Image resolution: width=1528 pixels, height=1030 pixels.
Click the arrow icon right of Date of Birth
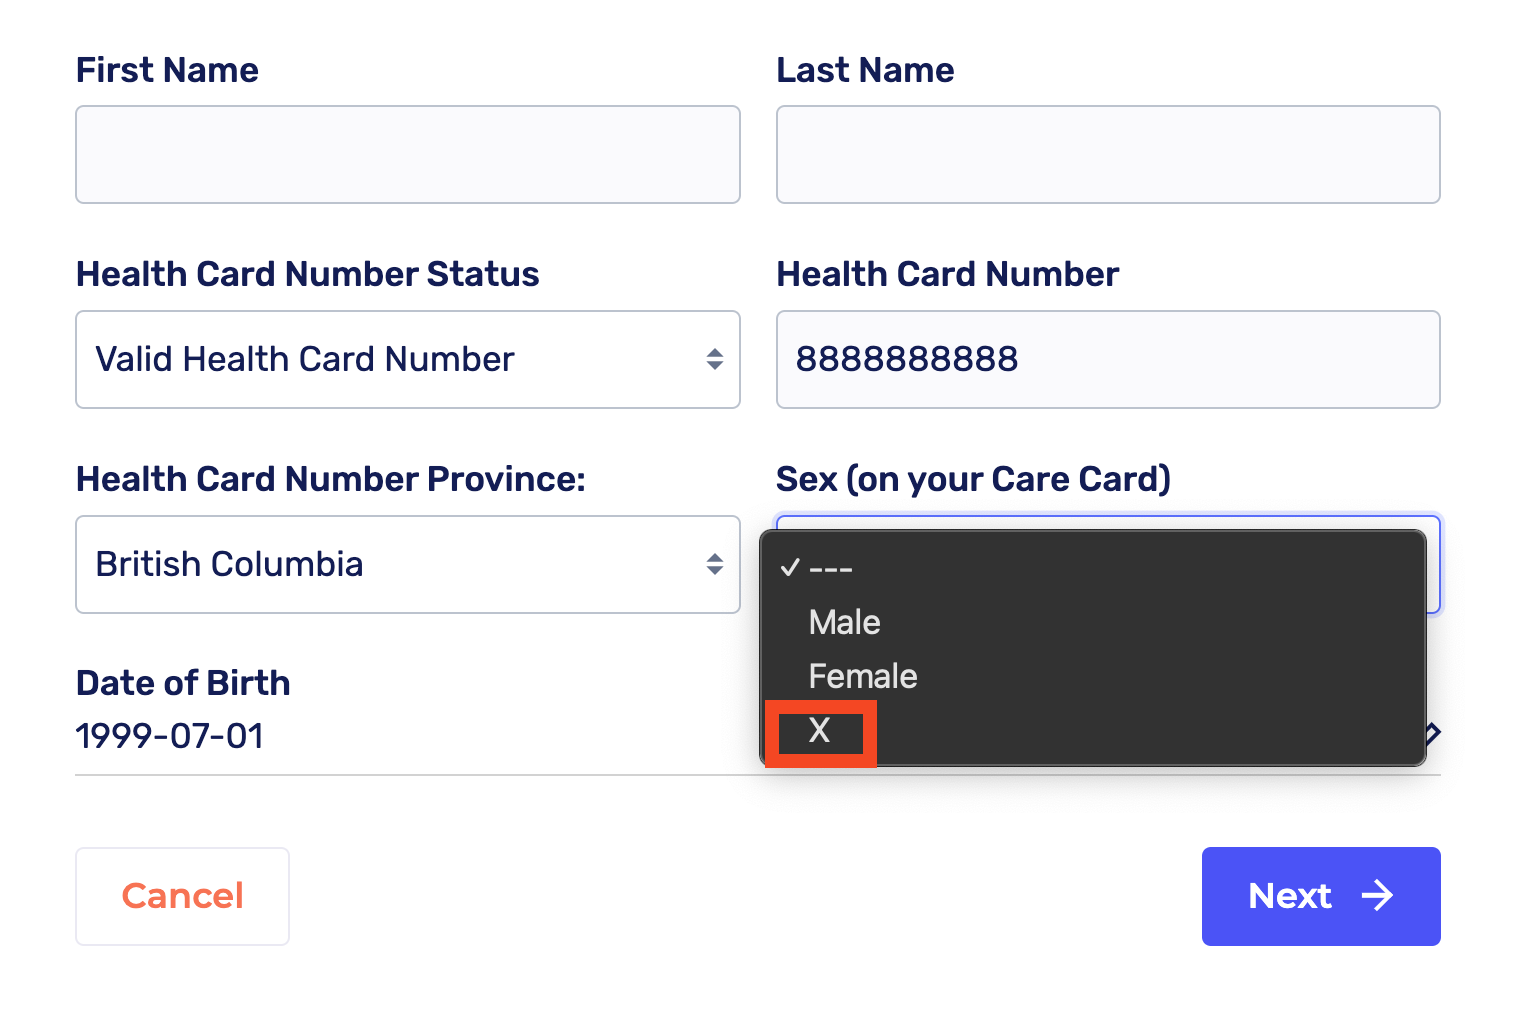tap(1434, 733)
